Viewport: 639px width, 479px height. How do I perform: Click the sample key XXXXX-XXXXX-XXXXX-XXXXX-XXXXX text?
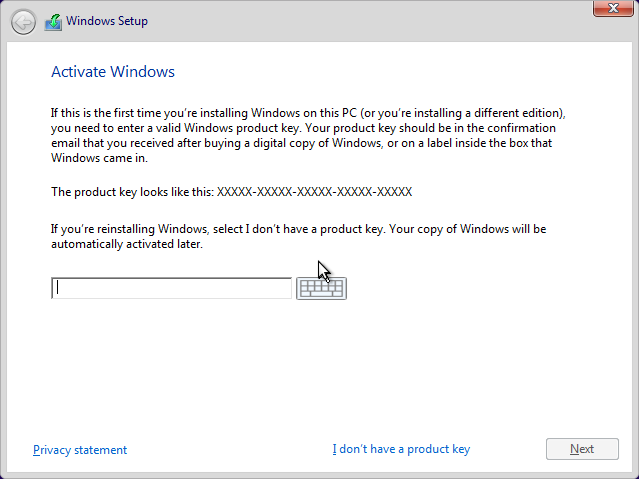314,192
